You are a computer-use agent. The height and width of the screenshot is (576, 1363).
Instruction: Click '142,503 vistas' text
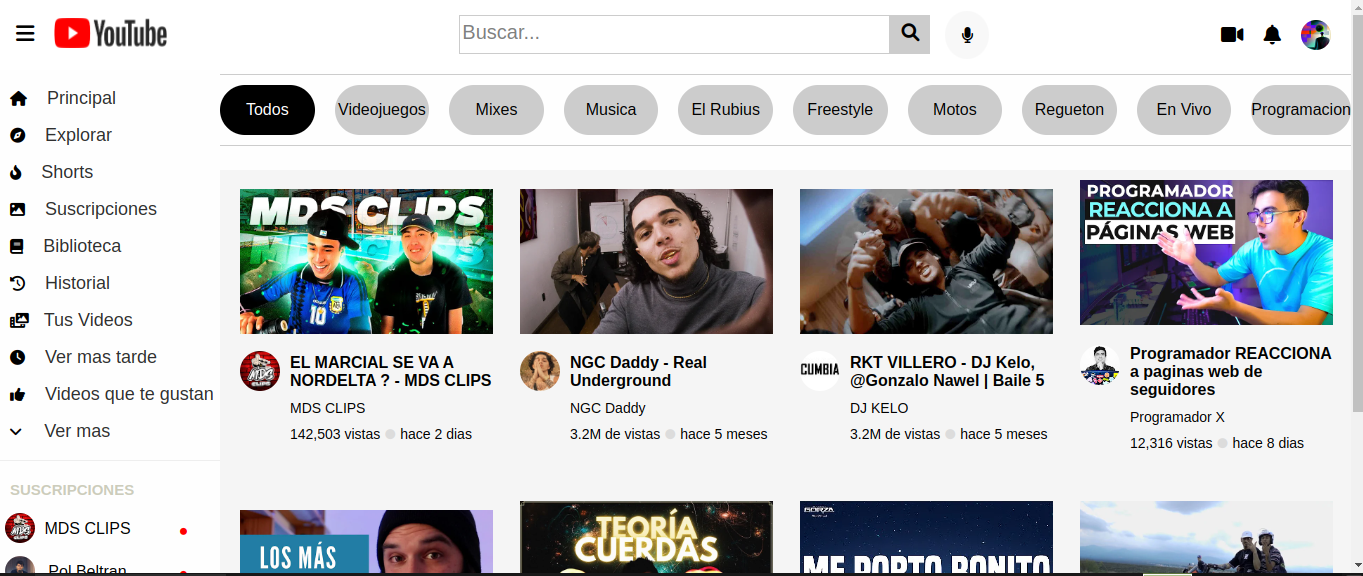click(x=336, y=434)
